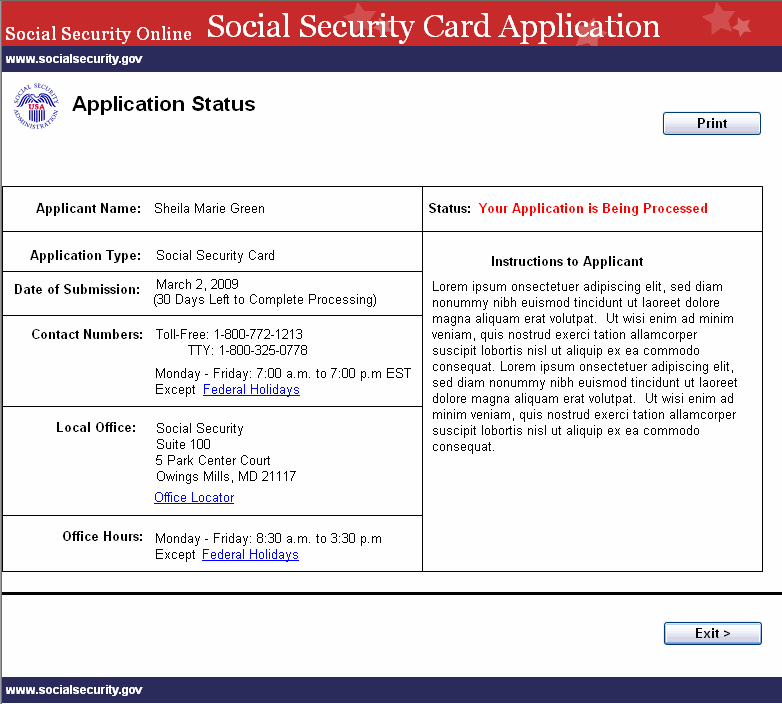Click the Instructions to Applicant heading

567,261
